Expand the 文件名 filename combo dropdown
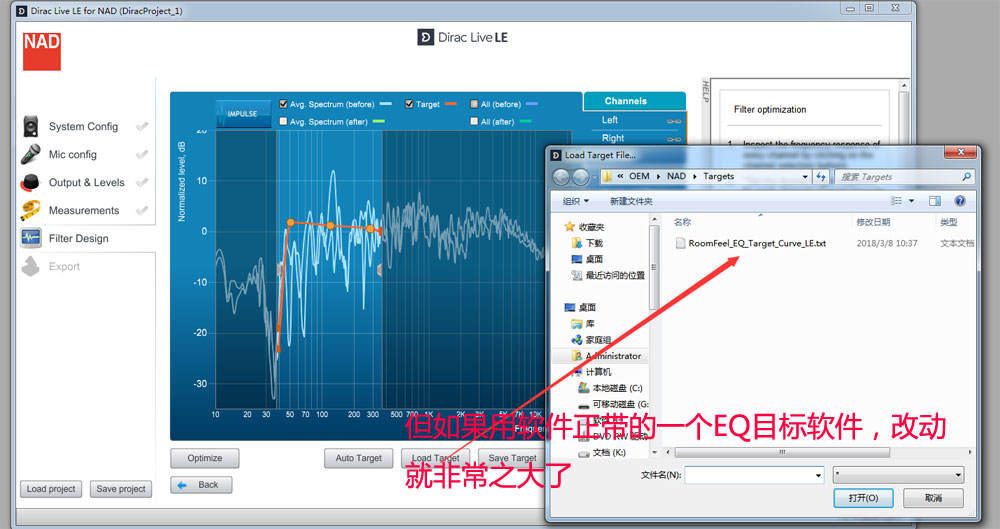This screenshot has width=1000, height=529. [x=818, y=475]
